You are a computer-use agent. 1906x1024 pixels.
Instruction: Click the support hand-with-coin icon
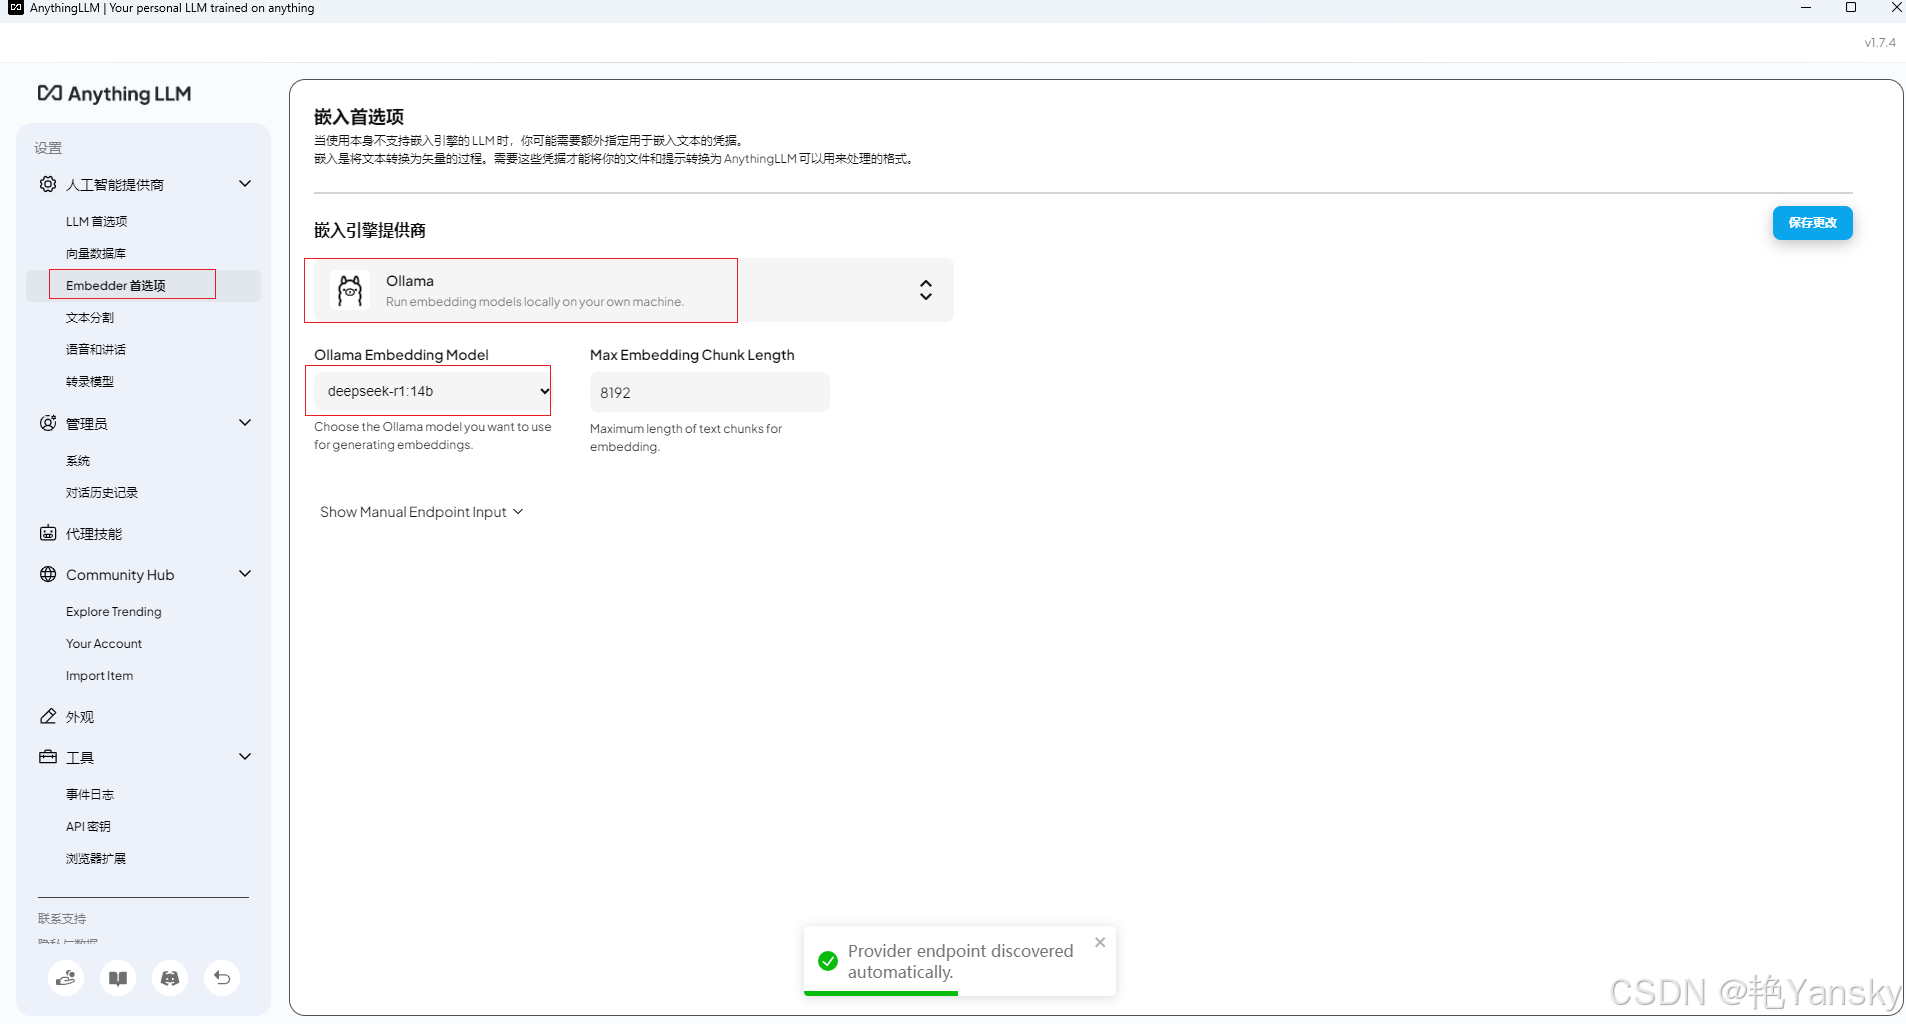coord(66,978)
